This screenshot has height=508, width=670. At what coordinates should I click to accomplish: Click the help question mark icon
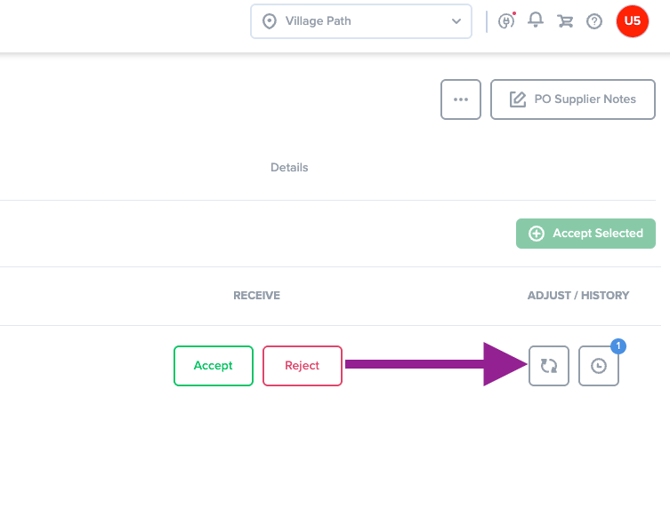(594, 21)
